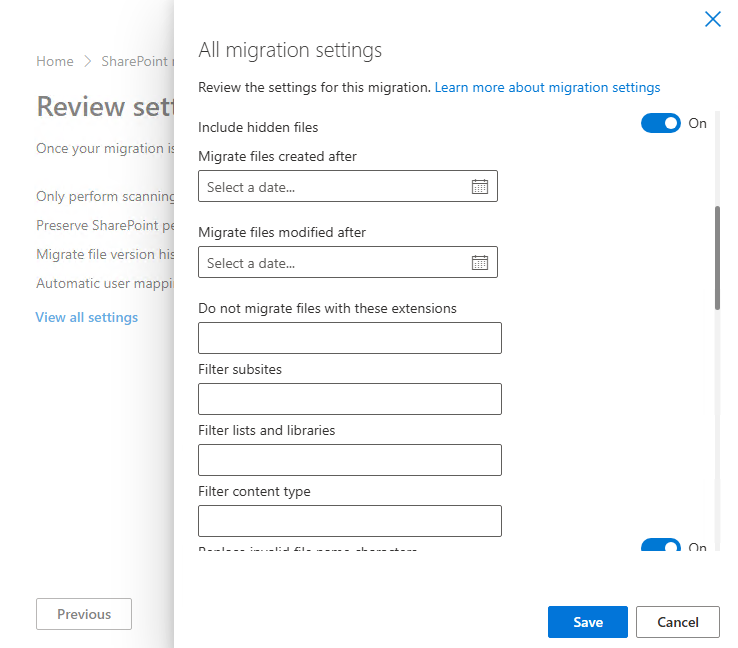The width and height of the screenshot is (738, 648).
Task: Go back with the Previous button
Action: click(x=84, y=614)
